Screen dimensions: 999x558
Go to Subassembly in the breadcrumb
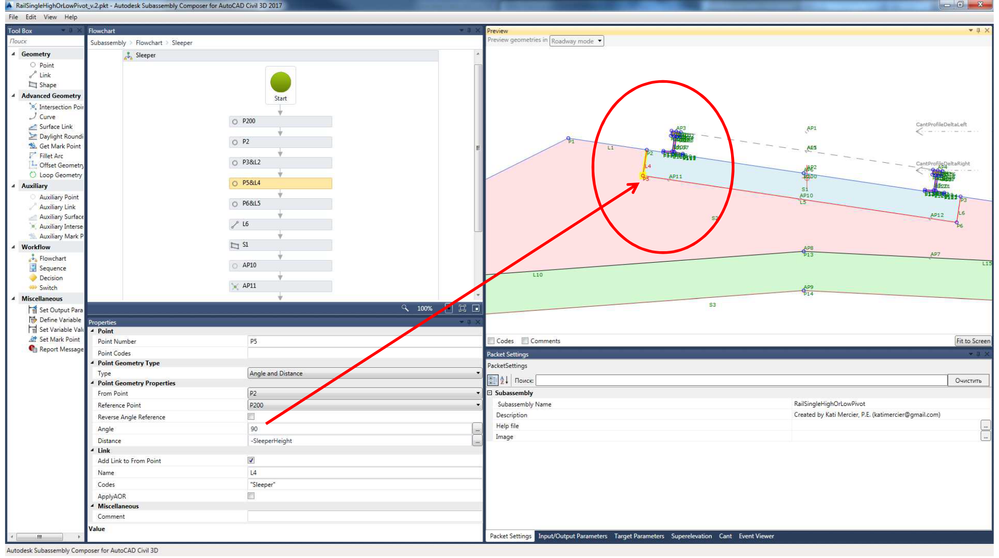(x=108, y=43)
